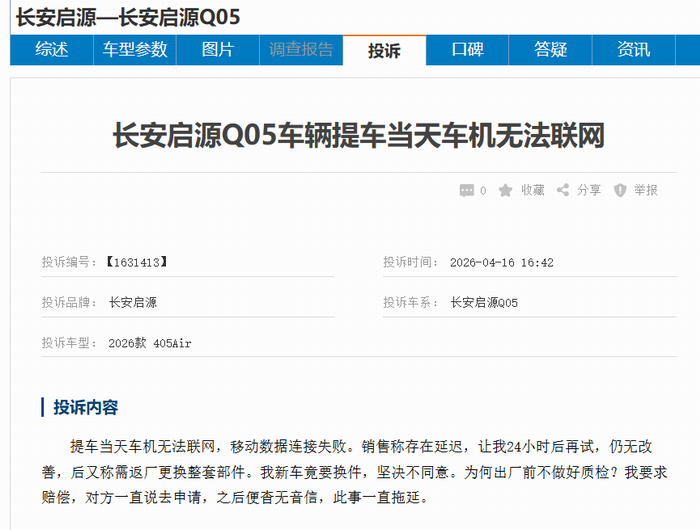Click the complaint headline about 车机无法联网
This screenshot has height=530, width=700.
coord(359,136)
